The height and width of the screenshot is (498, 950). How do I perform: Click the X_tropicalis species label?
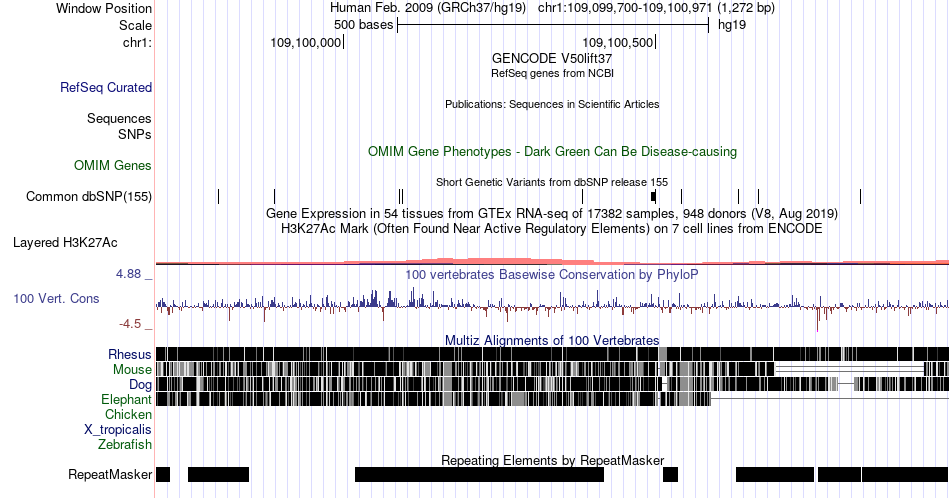pyautogui.click(x=118, y=430)
